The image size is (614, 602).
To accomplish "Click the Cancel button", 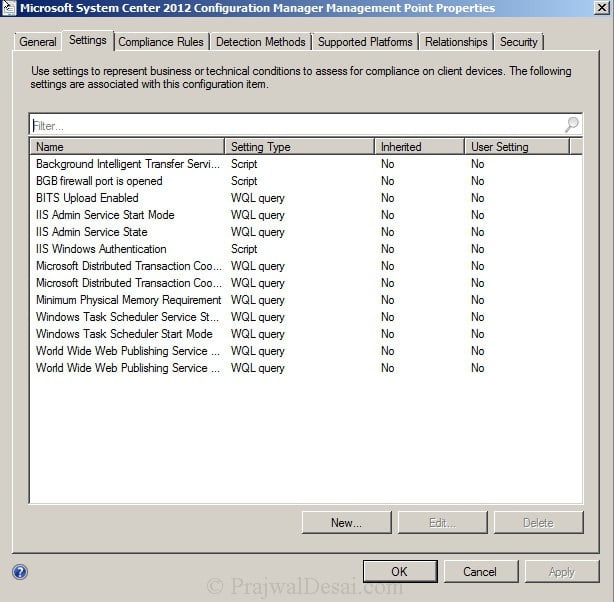I will [480, 571].
